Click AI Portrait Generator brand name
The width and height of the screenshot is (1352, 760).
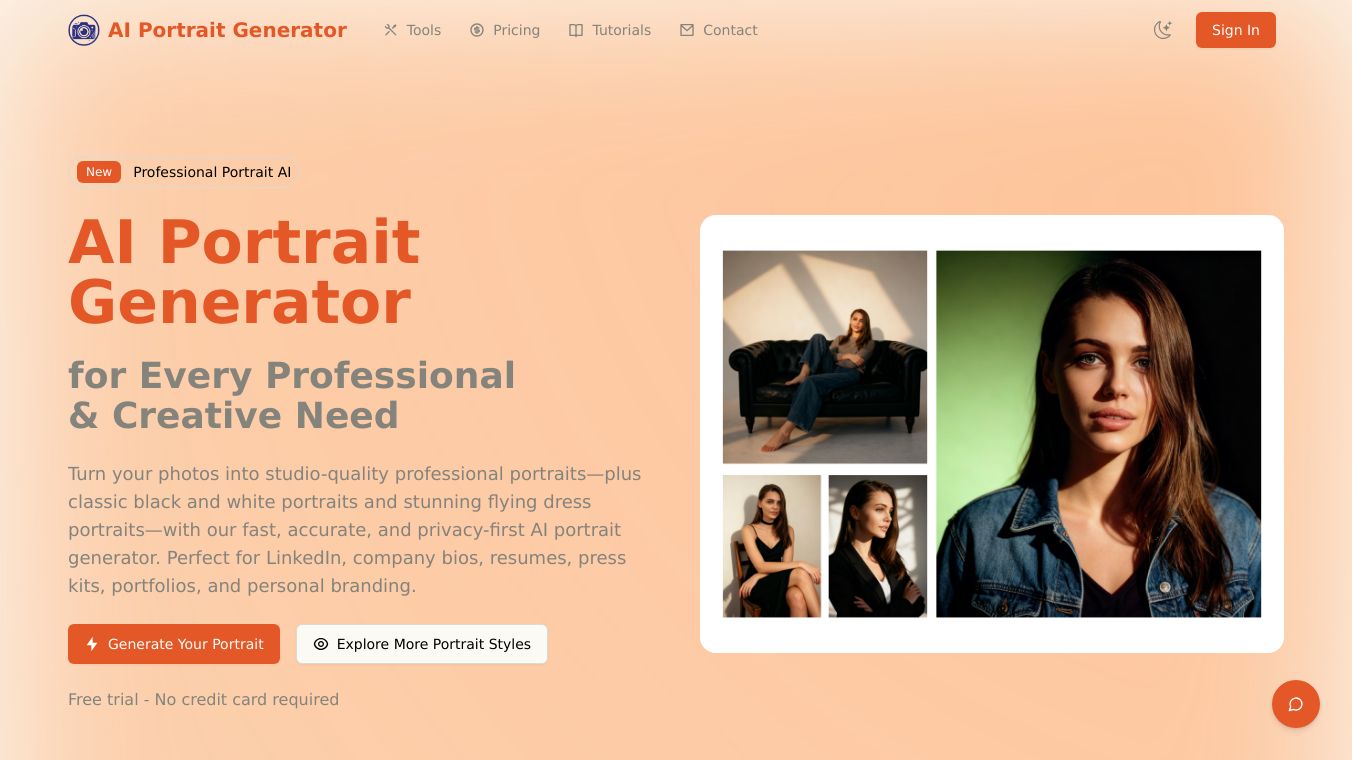point(227,30)
